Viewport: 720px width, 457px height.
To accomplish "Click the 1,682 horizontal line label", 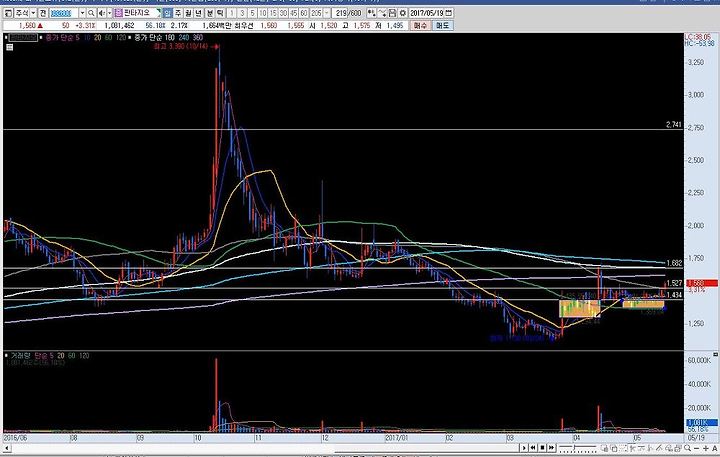I will 674,263.
